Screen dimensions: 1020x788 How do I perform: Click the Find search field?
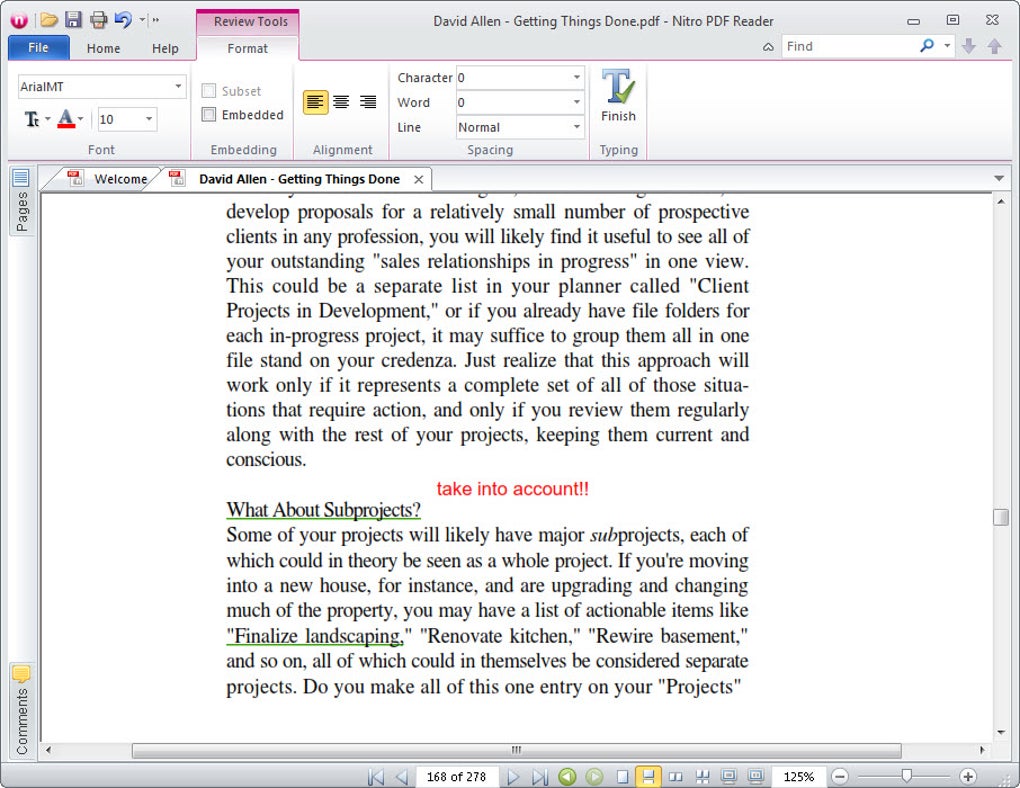848,46
